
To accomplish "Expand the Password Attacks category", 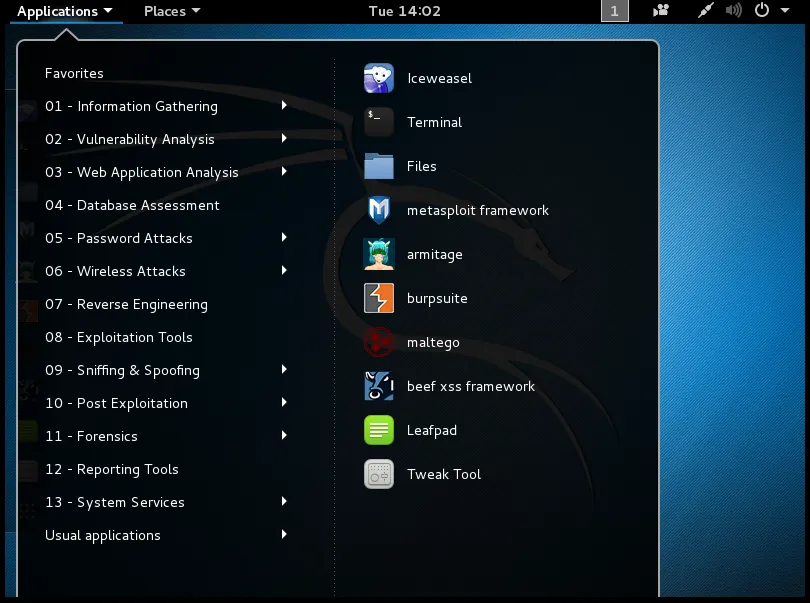I will click(118, 238).
